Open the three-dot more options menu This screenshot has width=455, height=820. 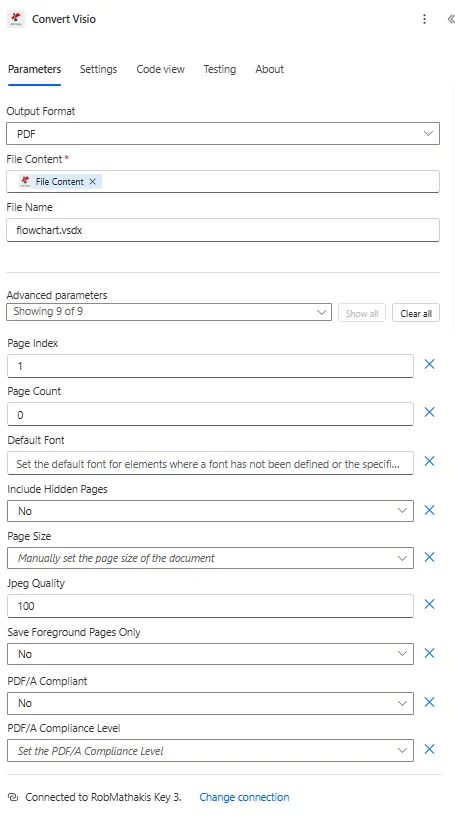pos(424,19)
